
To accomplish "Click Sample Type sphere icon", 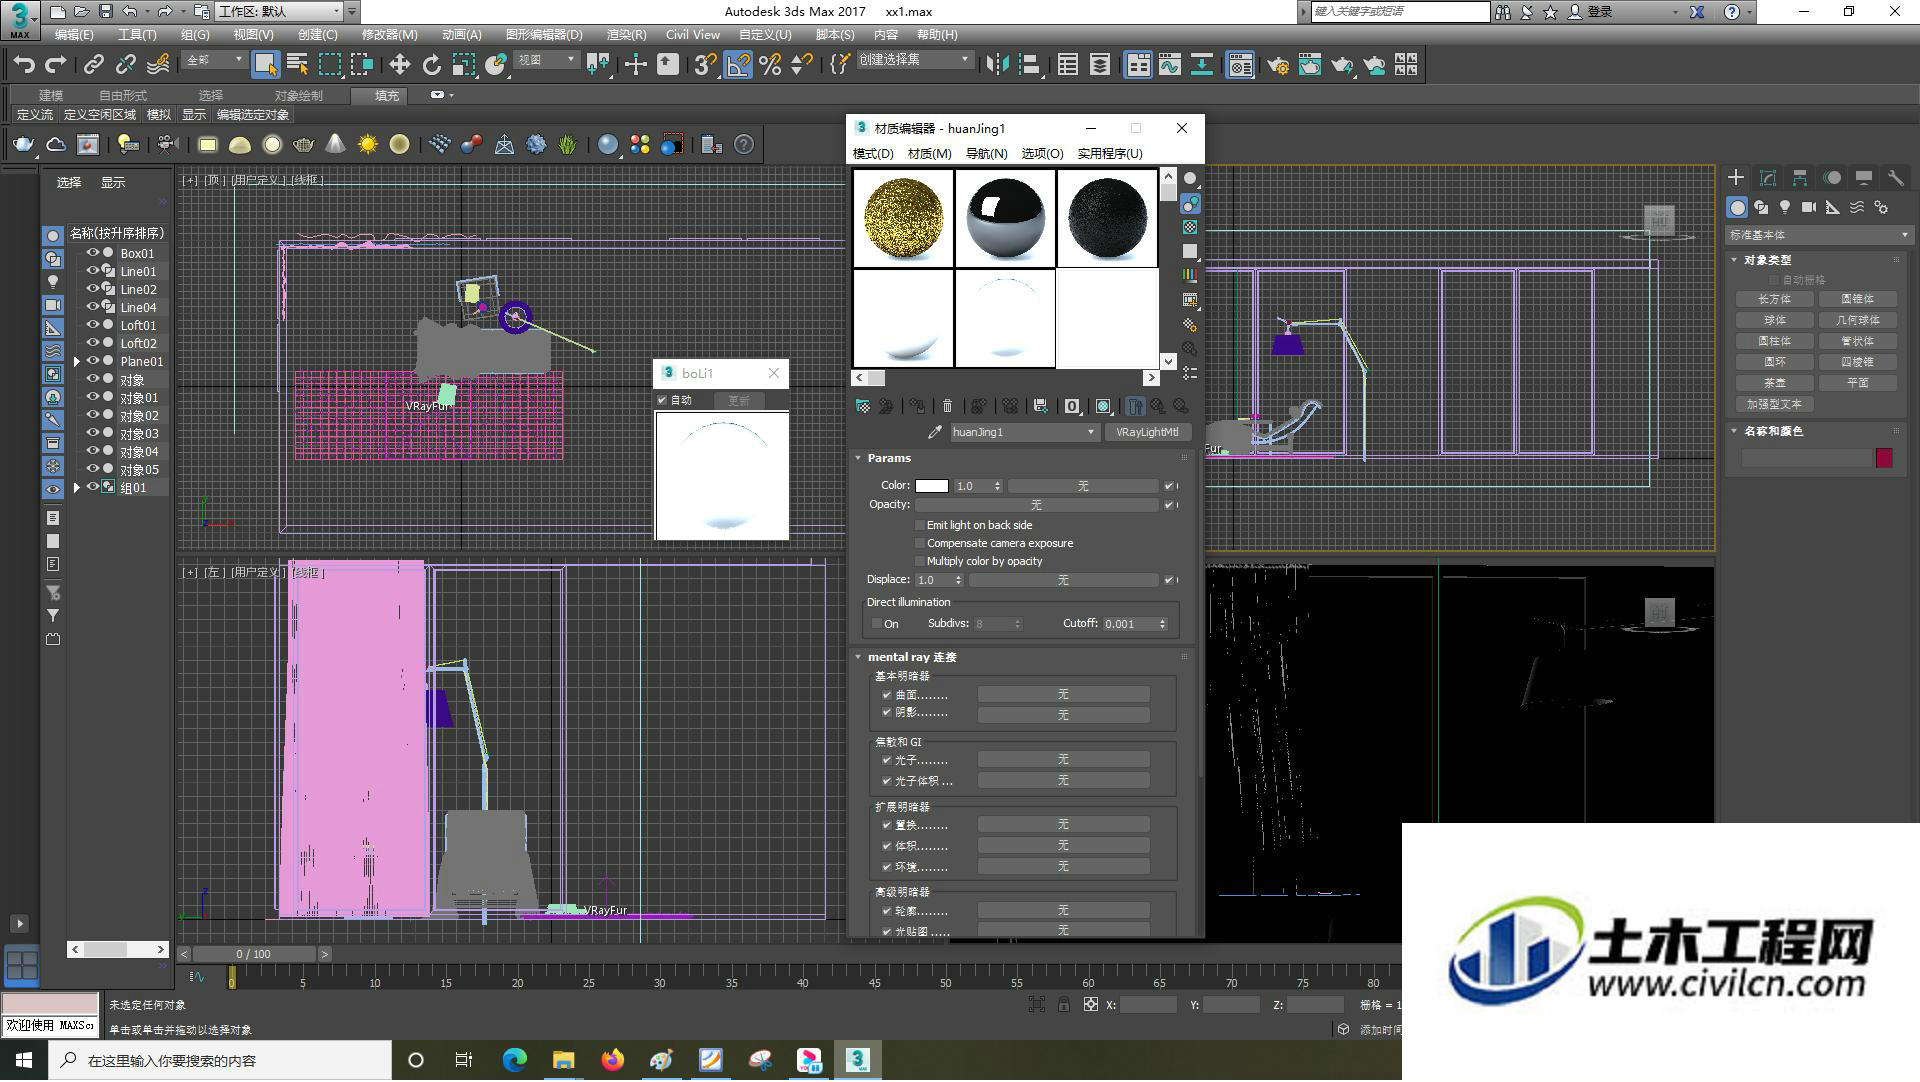I will [1190, 178].
